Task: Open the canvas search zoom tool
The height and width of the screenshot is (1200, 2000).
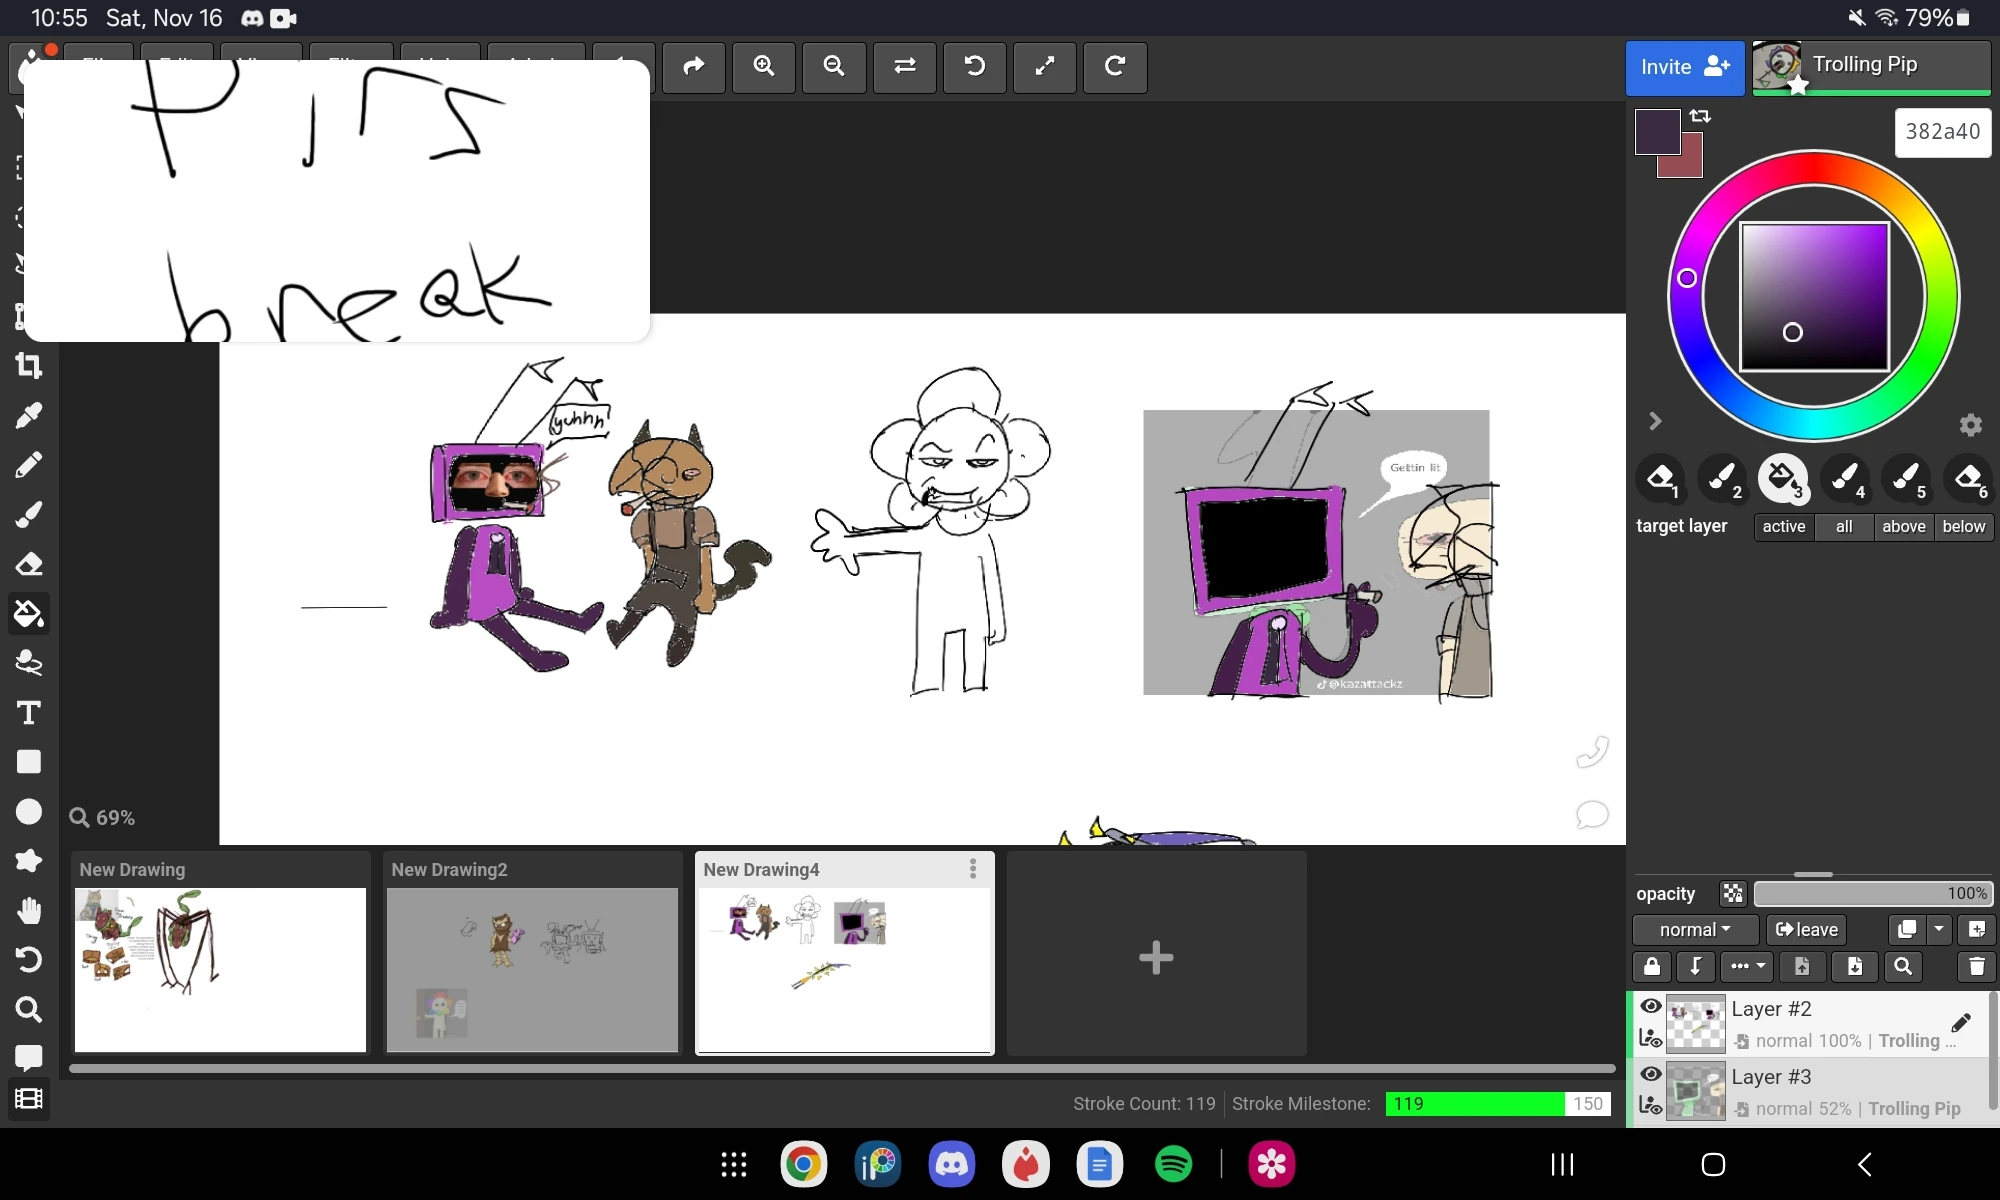Action: (x=29, y=1010)
